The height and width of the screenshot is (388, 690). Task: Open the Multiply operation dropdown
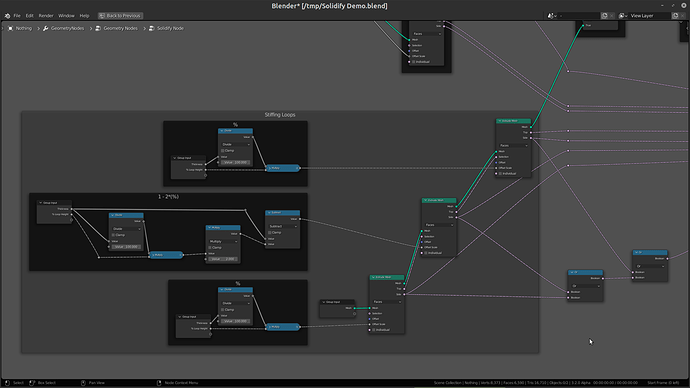(223, 242)
